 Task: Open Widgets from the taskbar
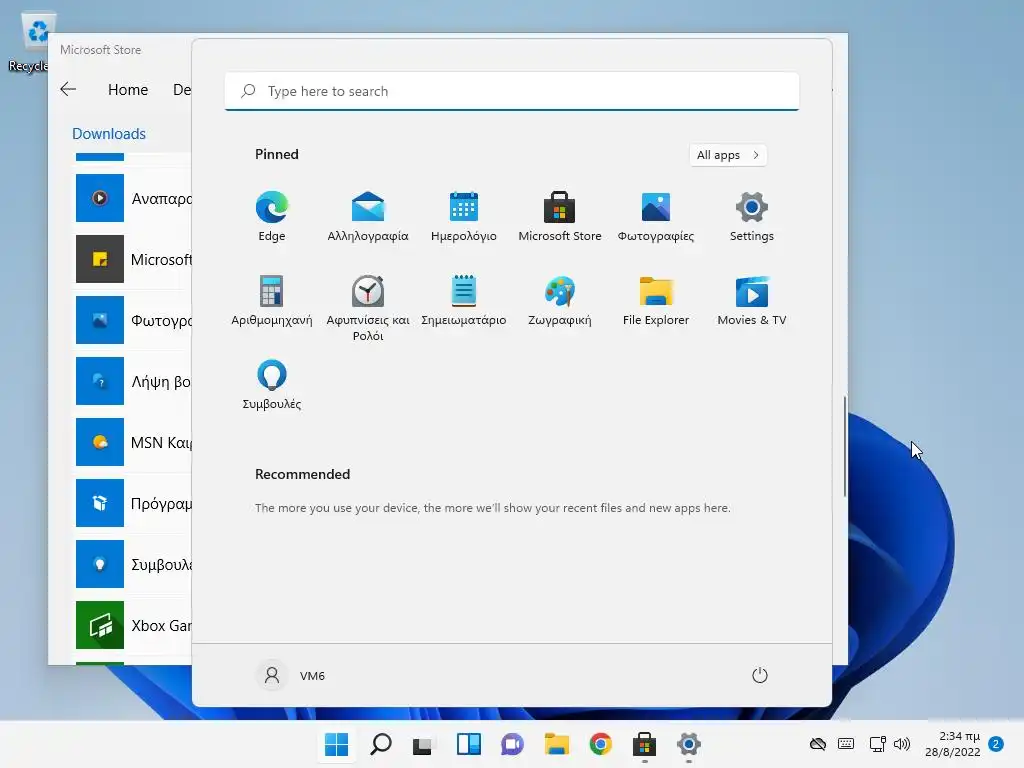pos(468,744)
